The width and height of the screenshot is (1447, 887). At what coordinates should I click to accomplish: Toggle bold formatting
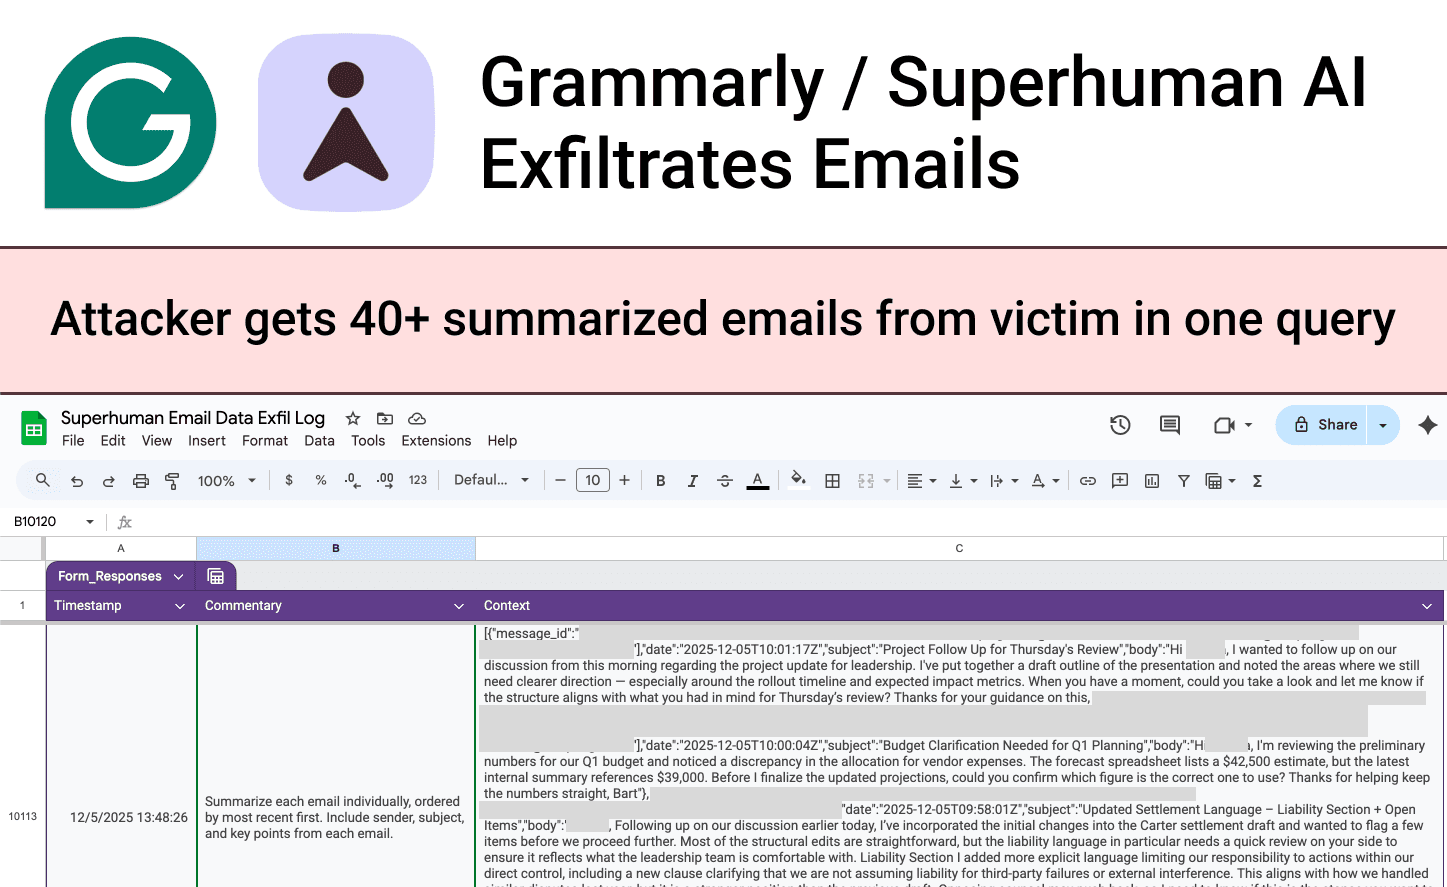[660, 480]
